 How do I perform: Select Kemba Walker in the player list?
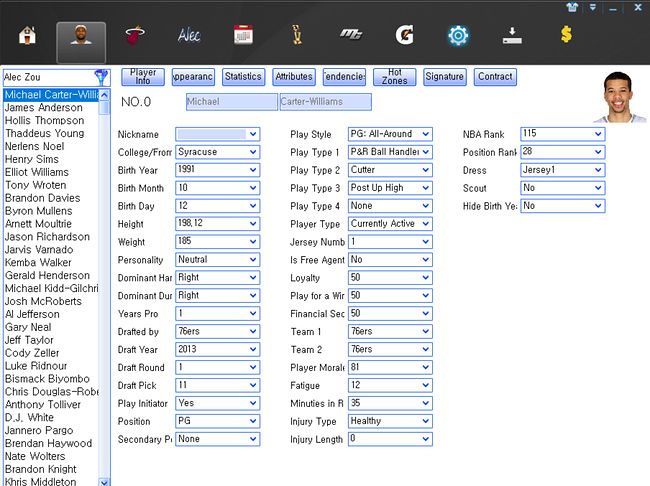click(x=39, y=263)
